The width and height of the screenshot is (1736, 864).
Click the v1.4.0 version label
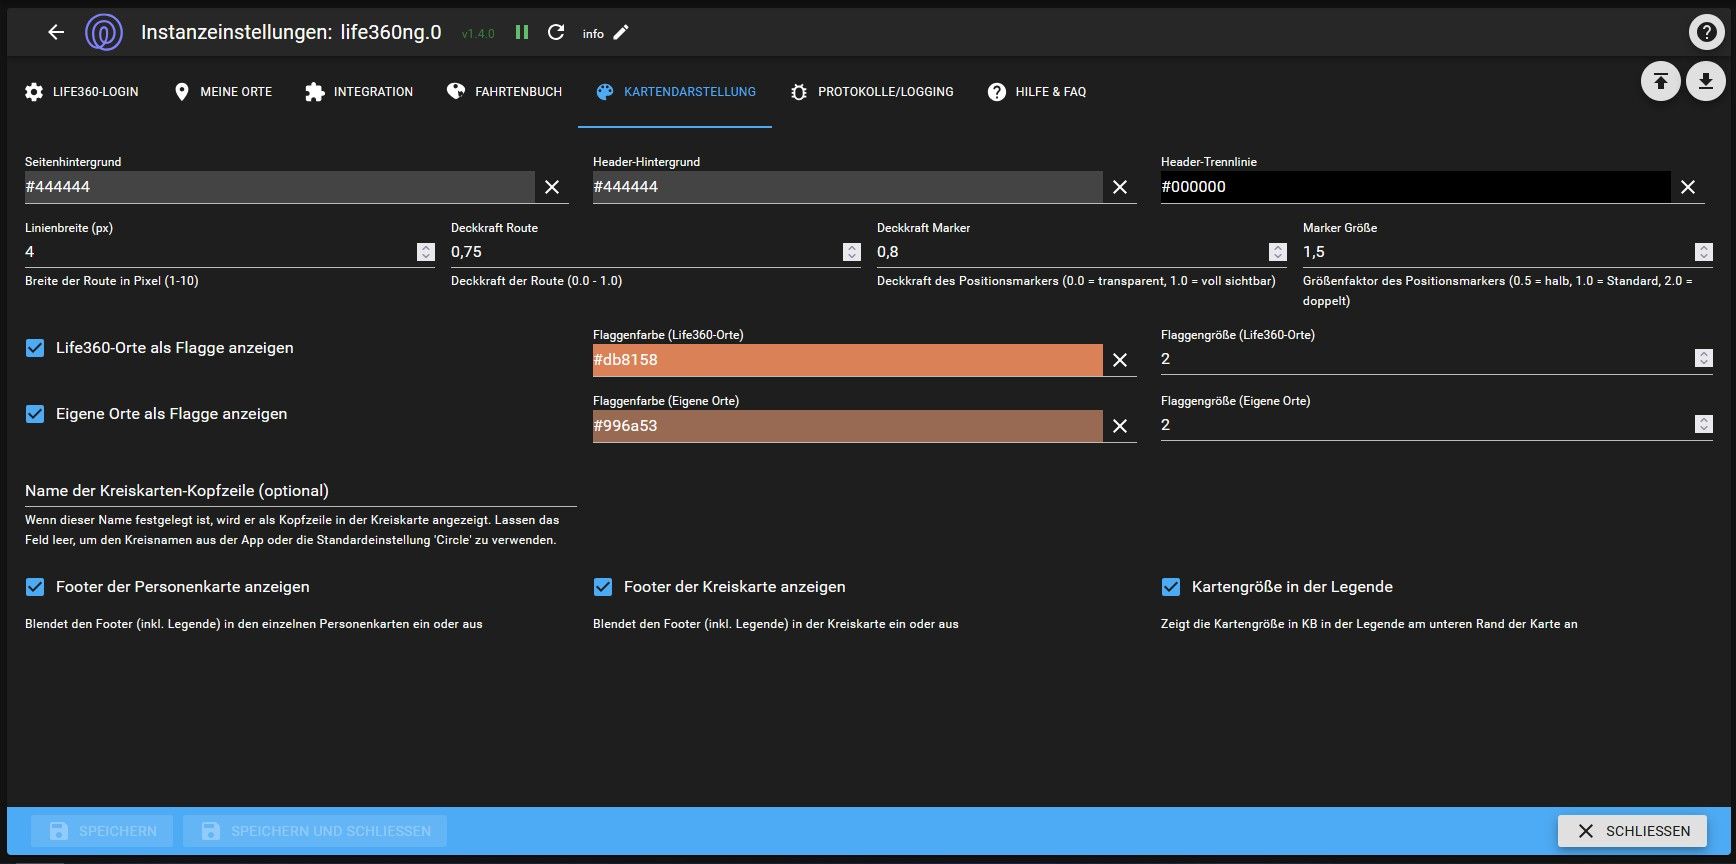tap(478, 34)
